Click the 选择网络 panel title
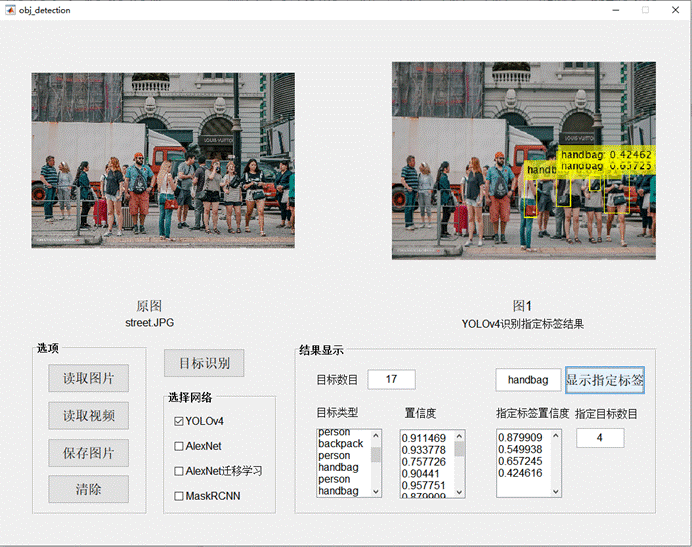 pos(190,397)
